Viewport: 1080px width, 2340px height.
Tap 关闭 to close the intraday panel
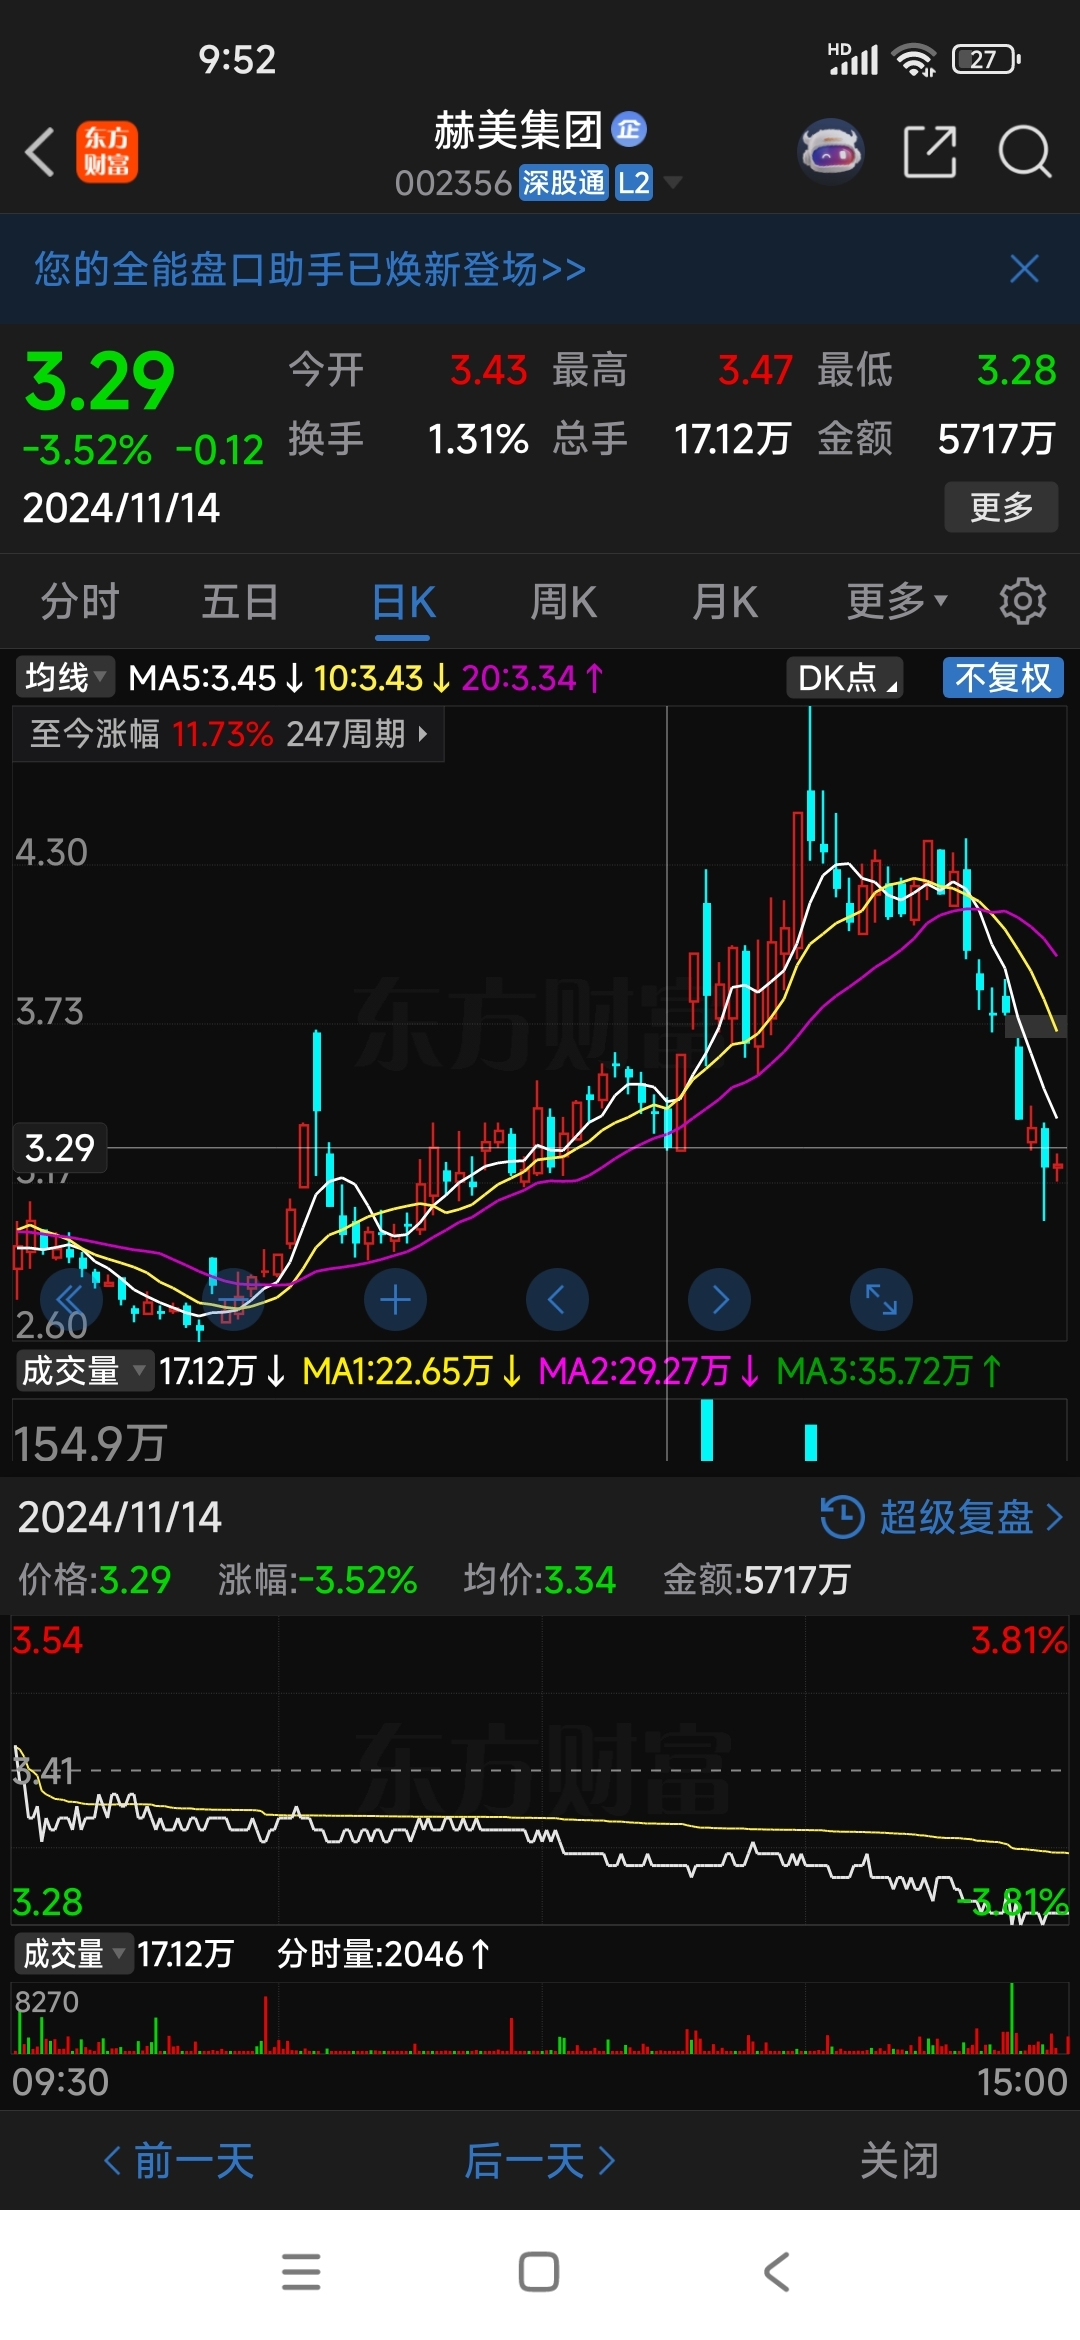pyautogui.click(x=900, y=2161)
